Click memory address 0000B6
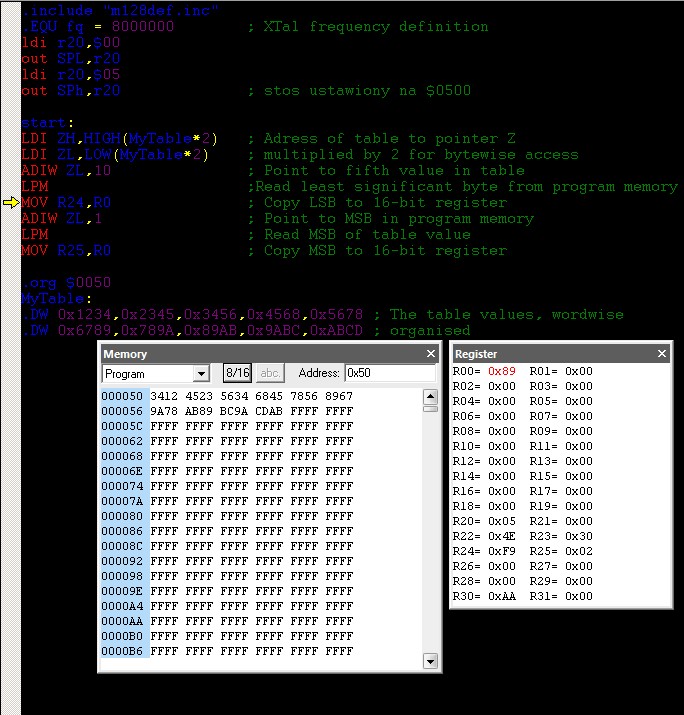The height and width of the screenshot is (715, 684). (x=122, y=651)
